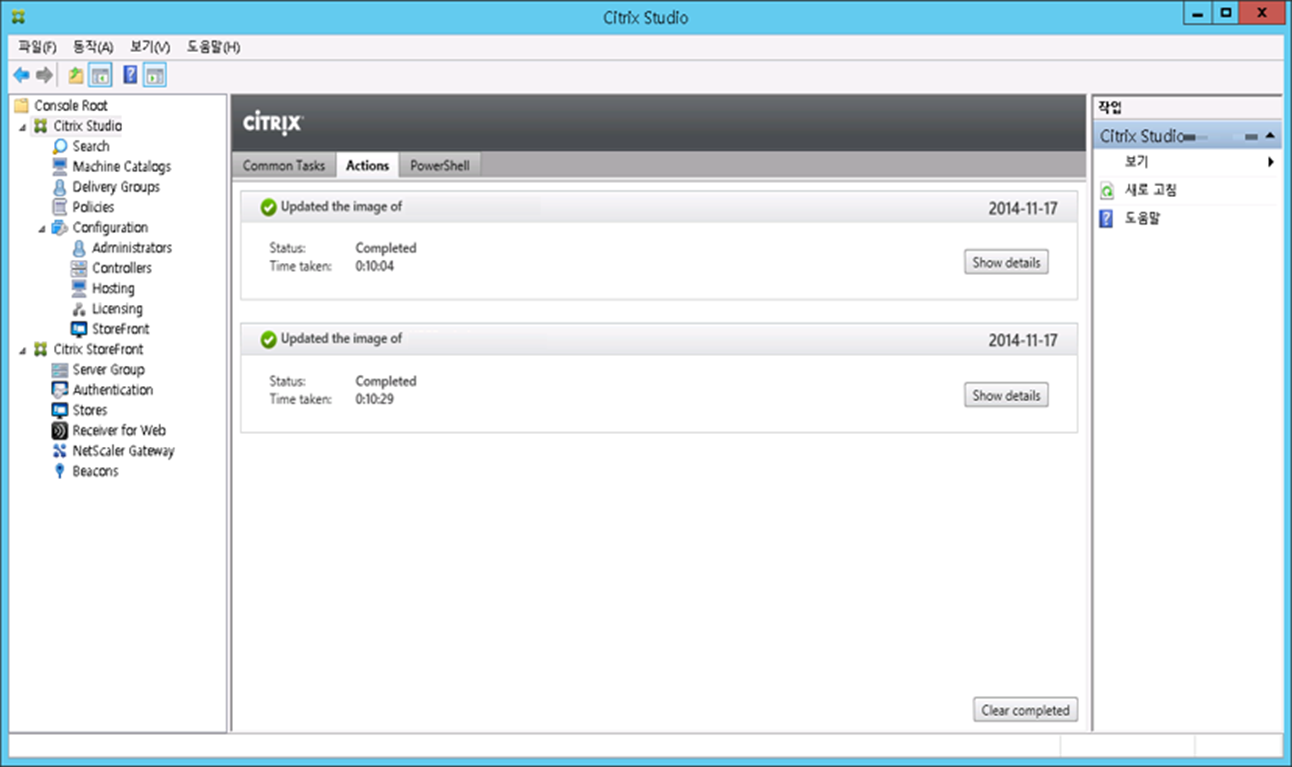This screenshot has width=1292, height=767.
Task: Click the Citrix Studio title bar app icon
Action: (x=18, y=17)
